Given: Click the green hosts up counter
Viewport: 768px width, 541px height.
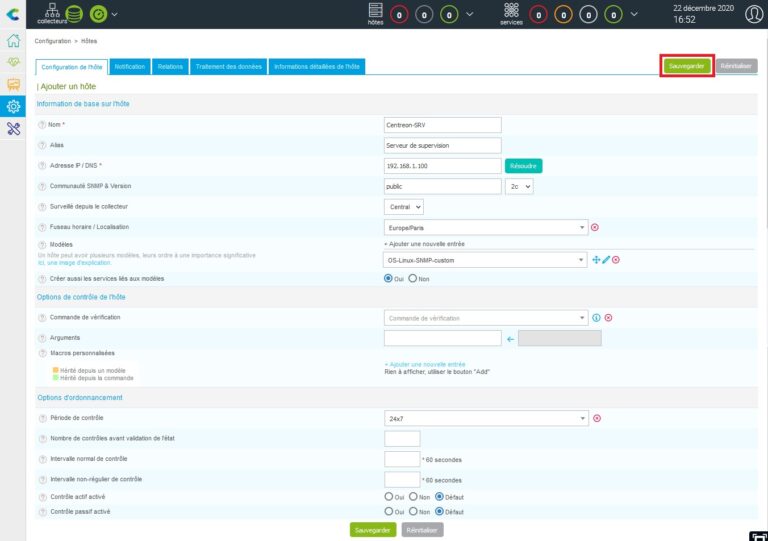Looking at the screenshot, I should 449,15.
